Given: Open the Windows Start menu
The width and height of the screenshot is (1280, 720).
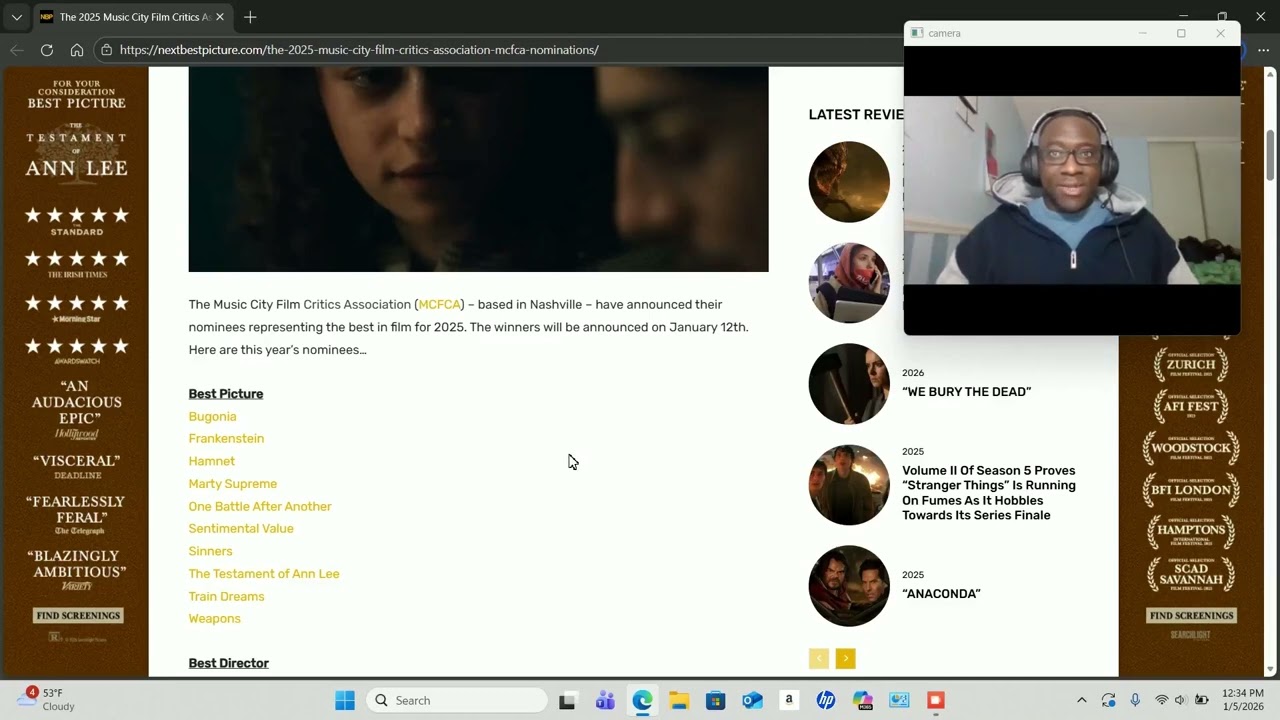Looking at the screenshot, I should [x=345, y=700].
